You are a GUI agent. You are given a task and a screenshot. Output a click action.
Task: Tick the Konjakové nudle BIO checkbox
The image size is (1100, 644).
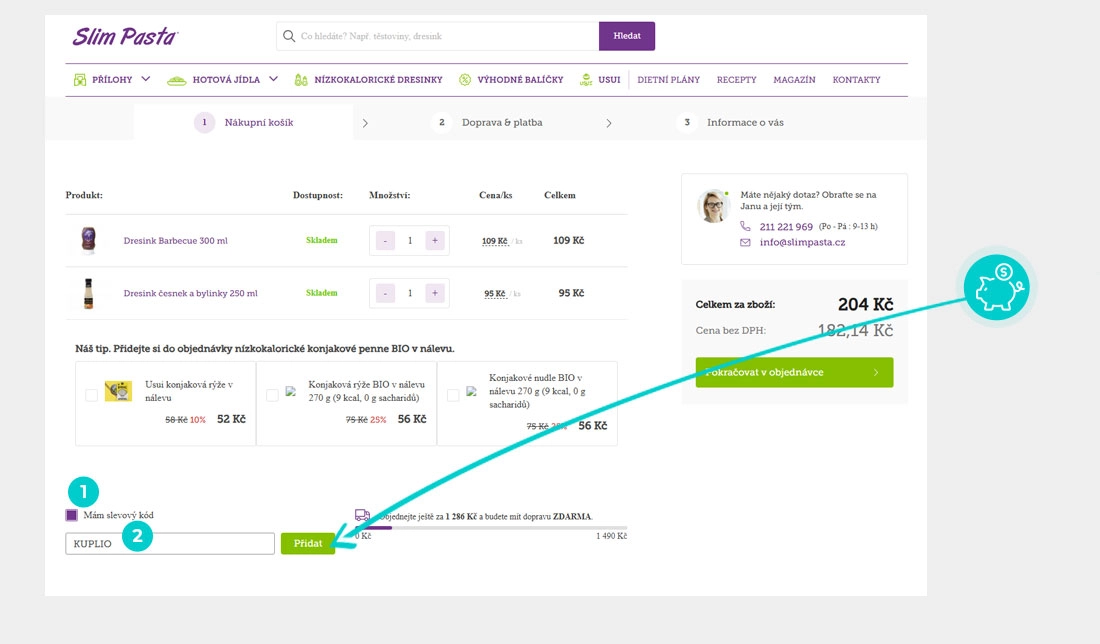(x=453, y=395)
